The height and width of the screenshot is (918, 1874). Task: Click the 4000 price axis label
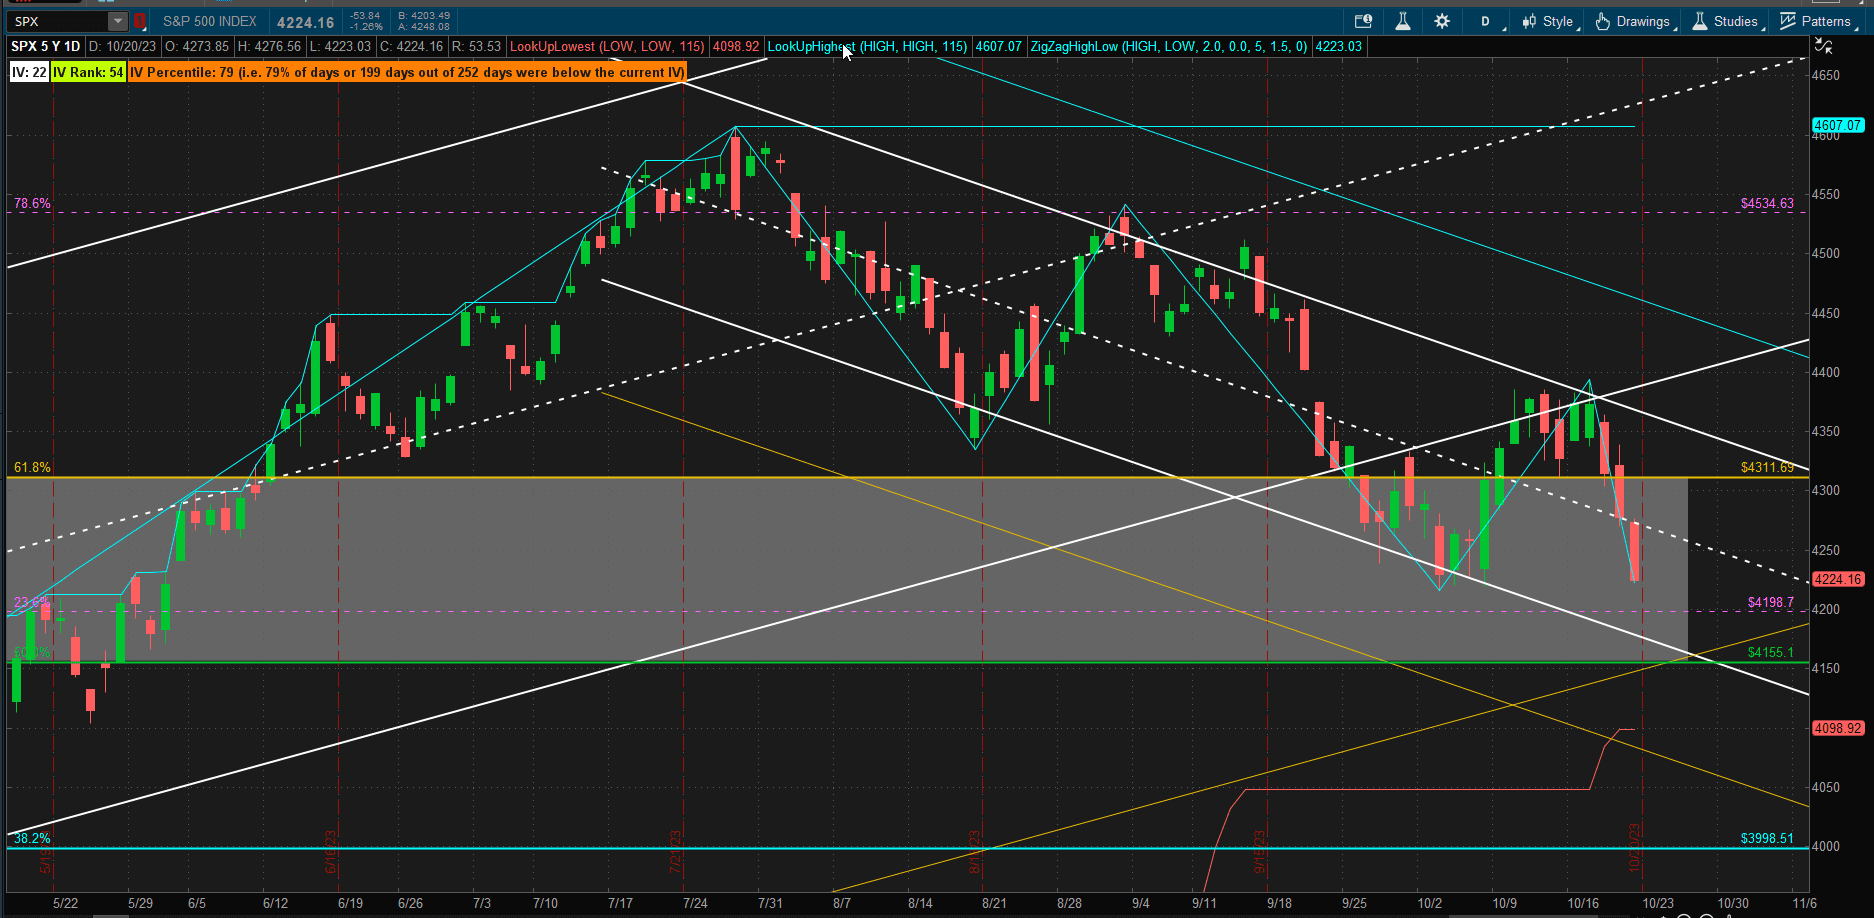click(x=1826, y=846)
